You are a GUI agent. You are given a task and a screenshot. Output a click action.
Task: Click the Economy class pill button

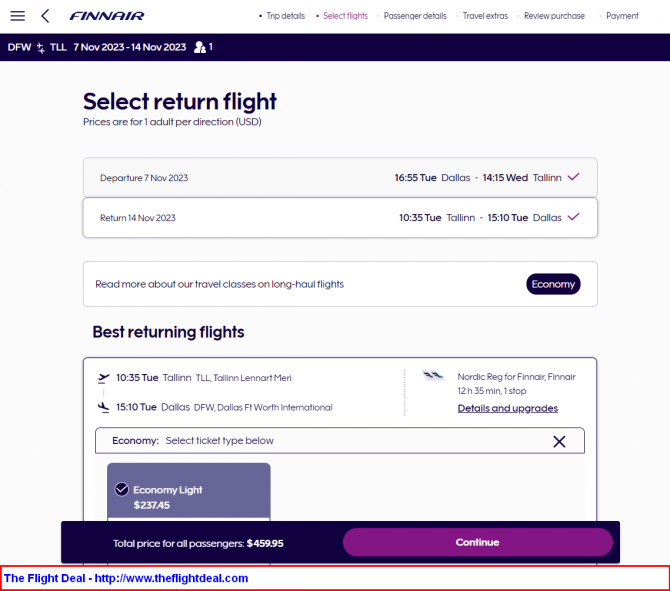click(x=553, y=284)
